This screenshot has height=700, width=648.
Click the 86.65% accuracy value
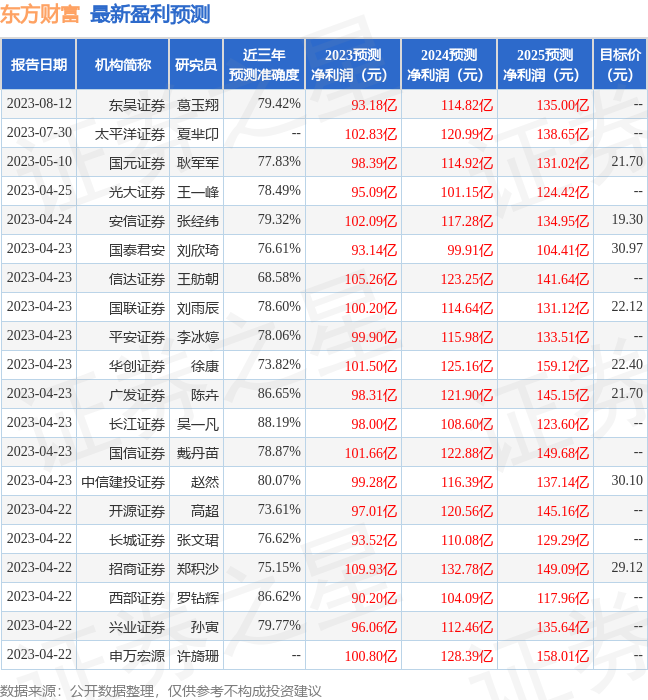tap(279, 394)
